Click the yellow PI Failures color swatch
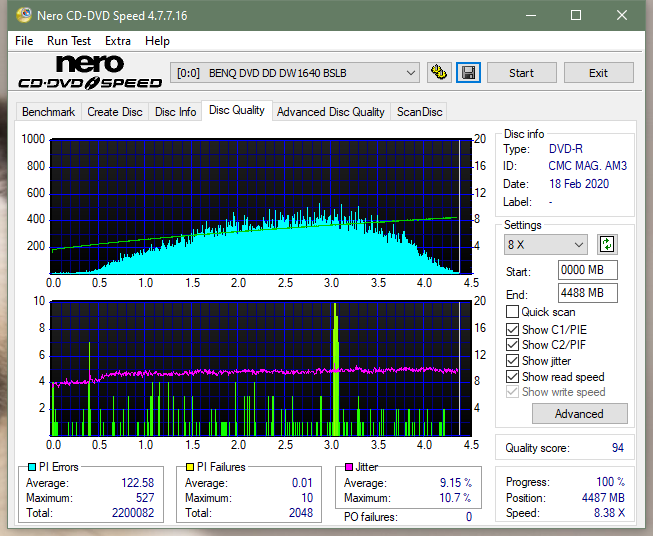This screenshot has width=653, height=536. [x=190, y=467]
